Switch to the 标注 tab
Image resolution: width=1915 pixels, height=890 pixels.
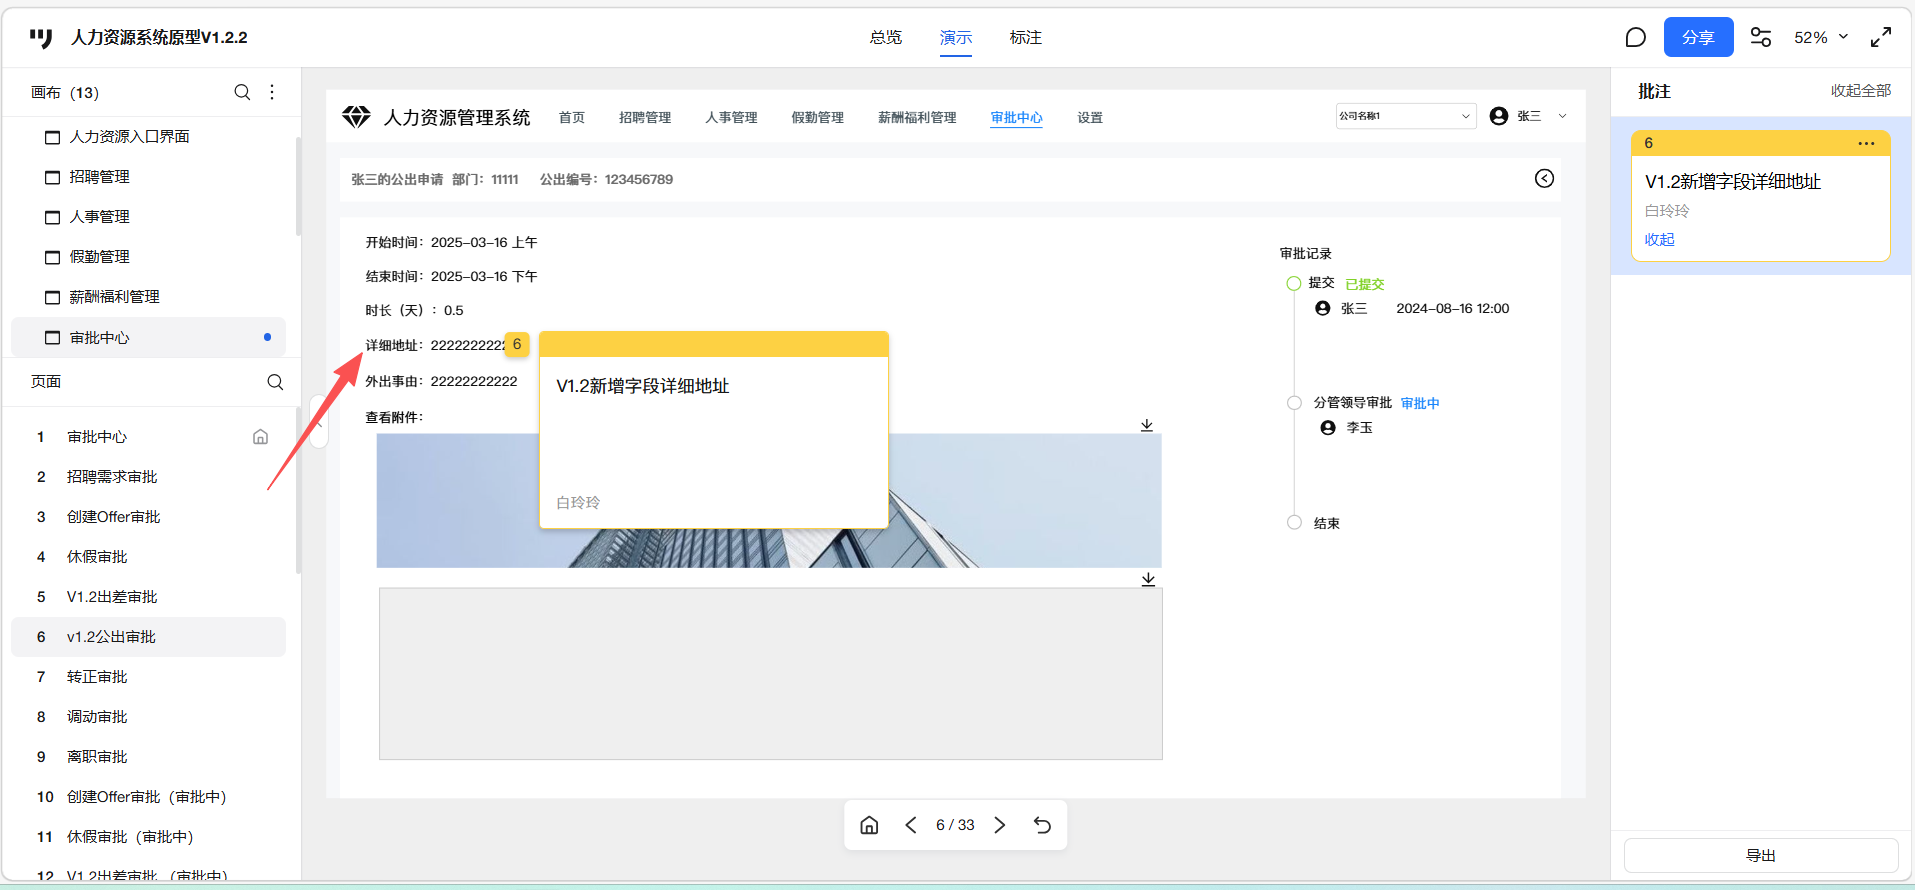coord(1025,38)
